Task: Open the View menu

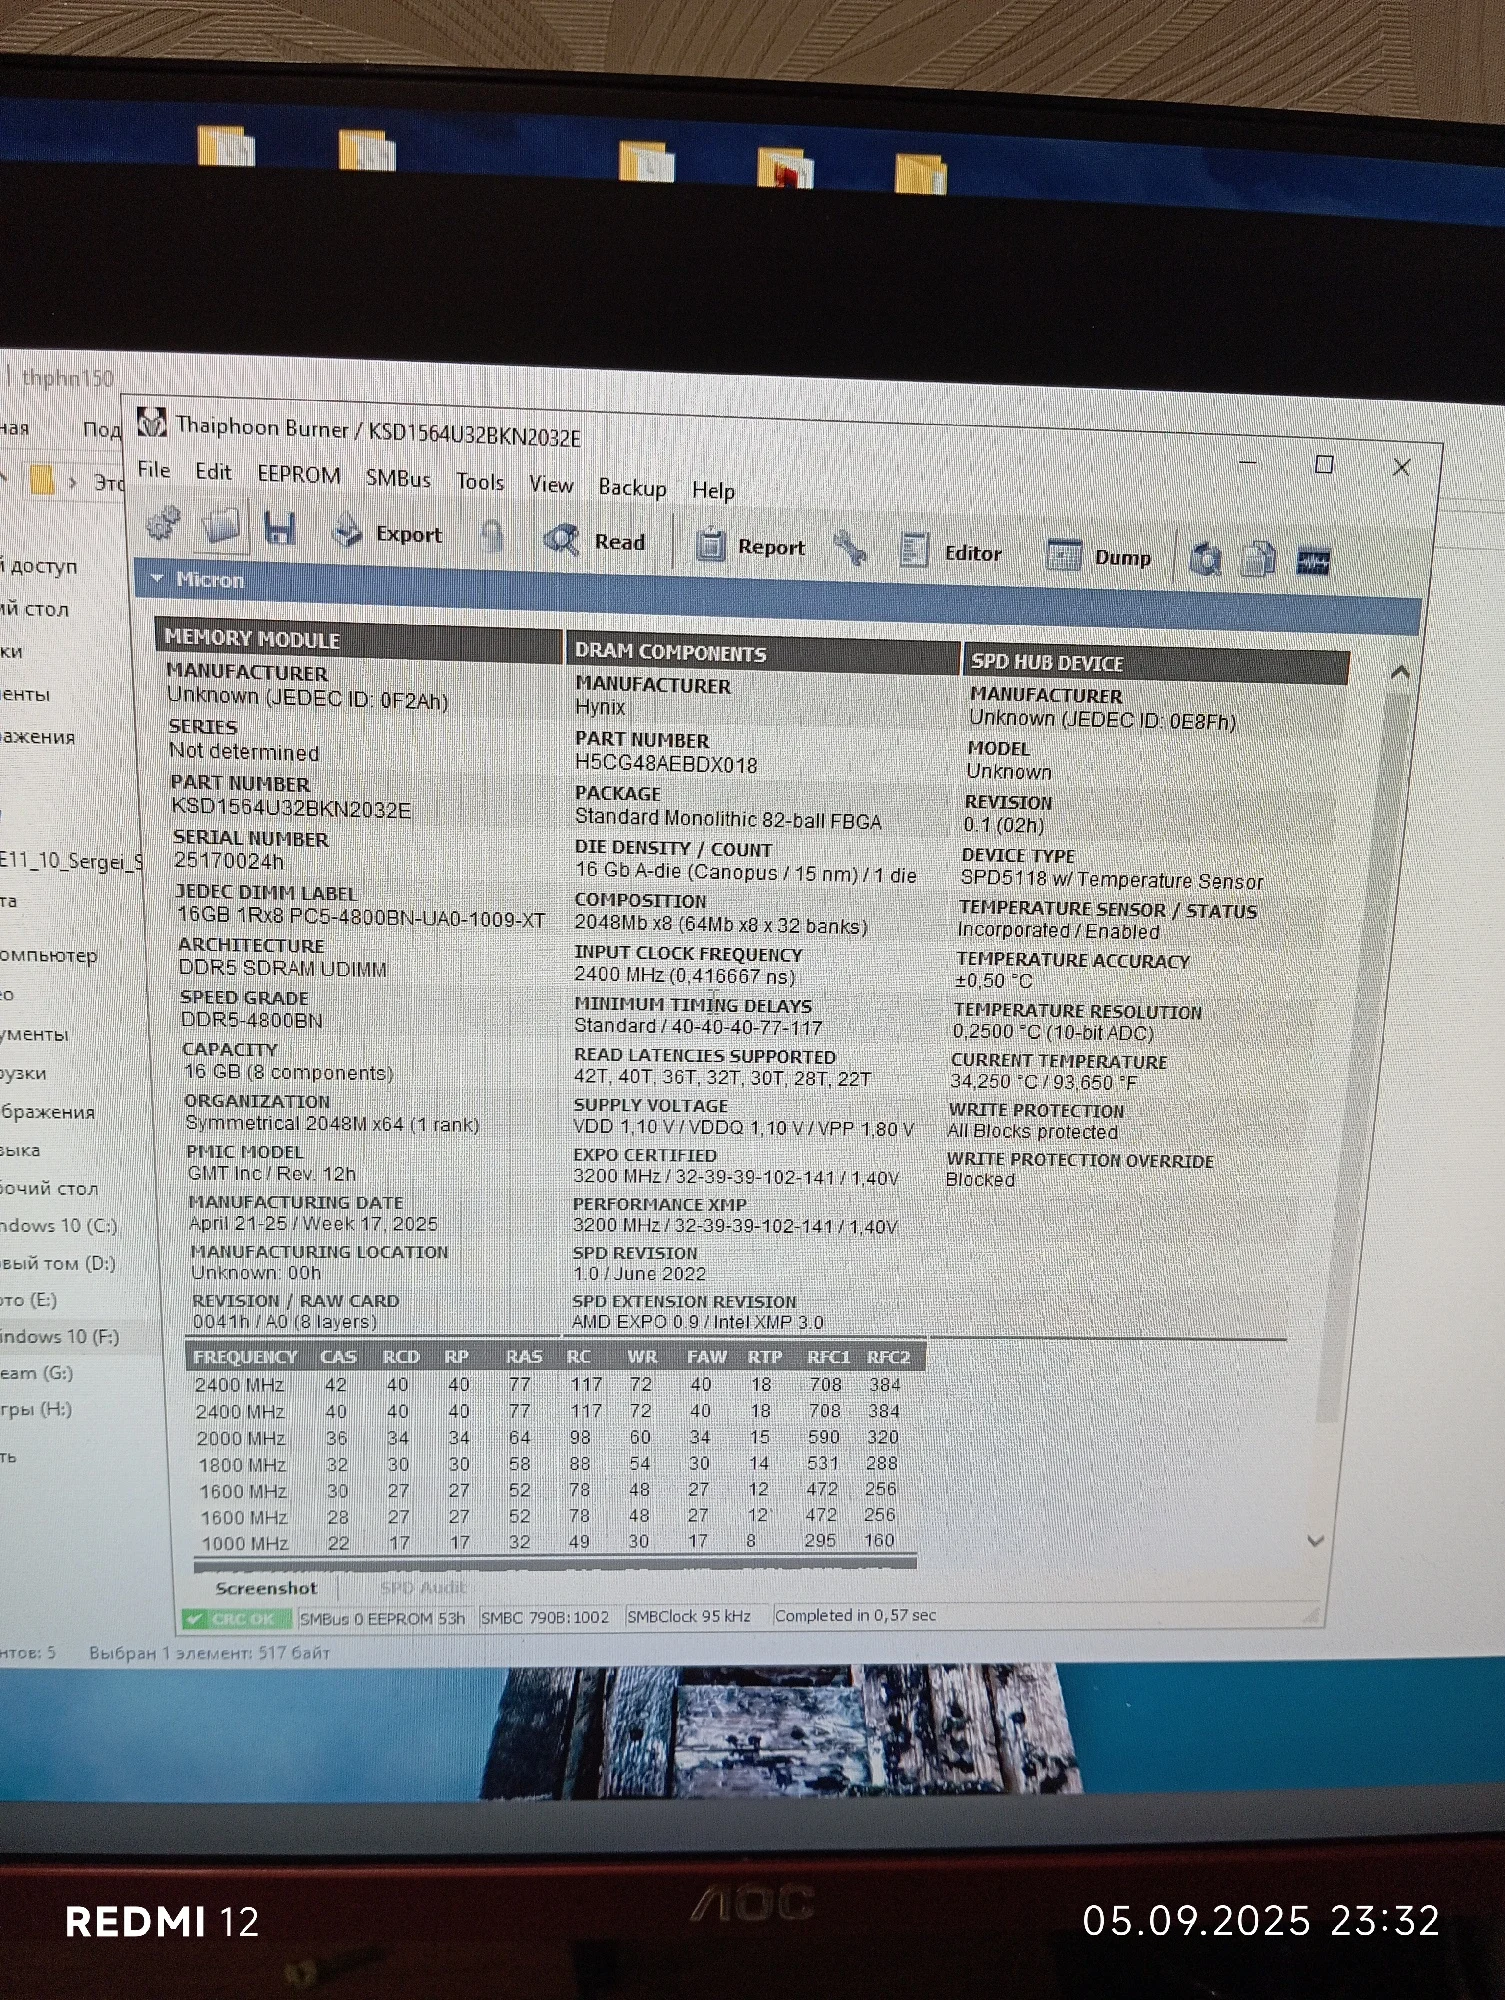Action: 551,485
